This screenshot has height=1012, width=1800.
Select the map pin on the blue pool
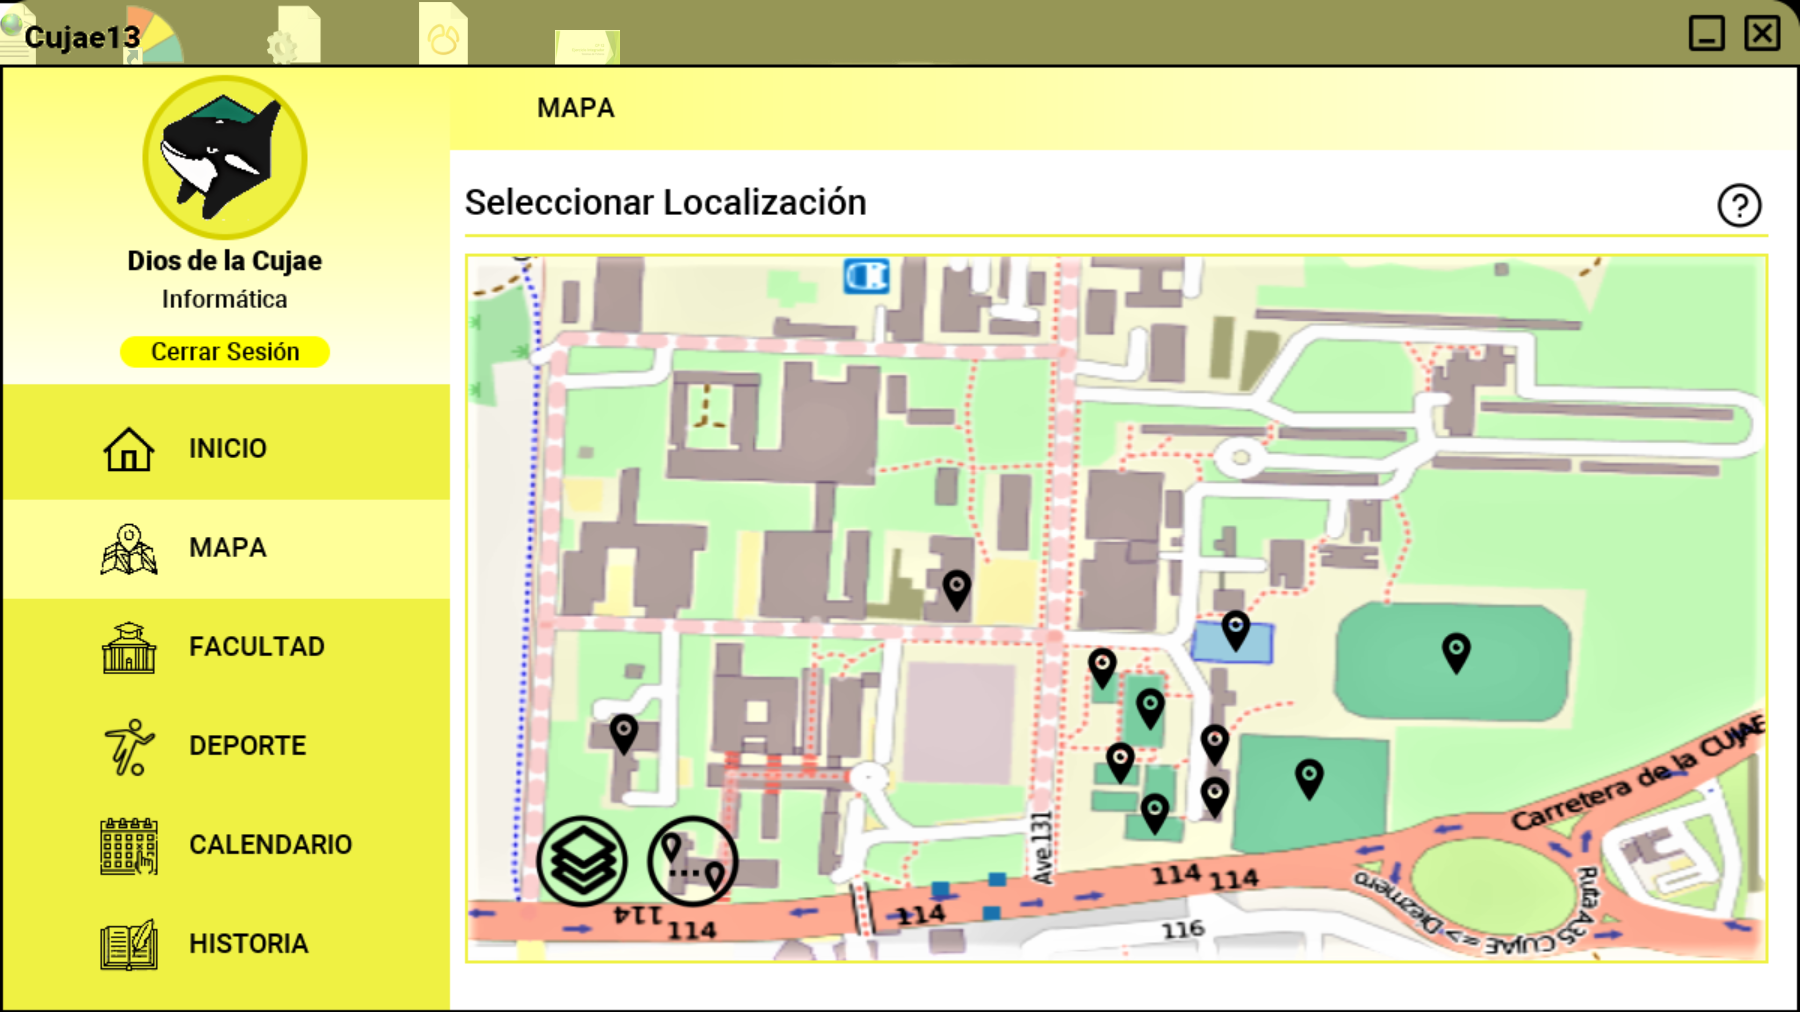coord(1236,631)
